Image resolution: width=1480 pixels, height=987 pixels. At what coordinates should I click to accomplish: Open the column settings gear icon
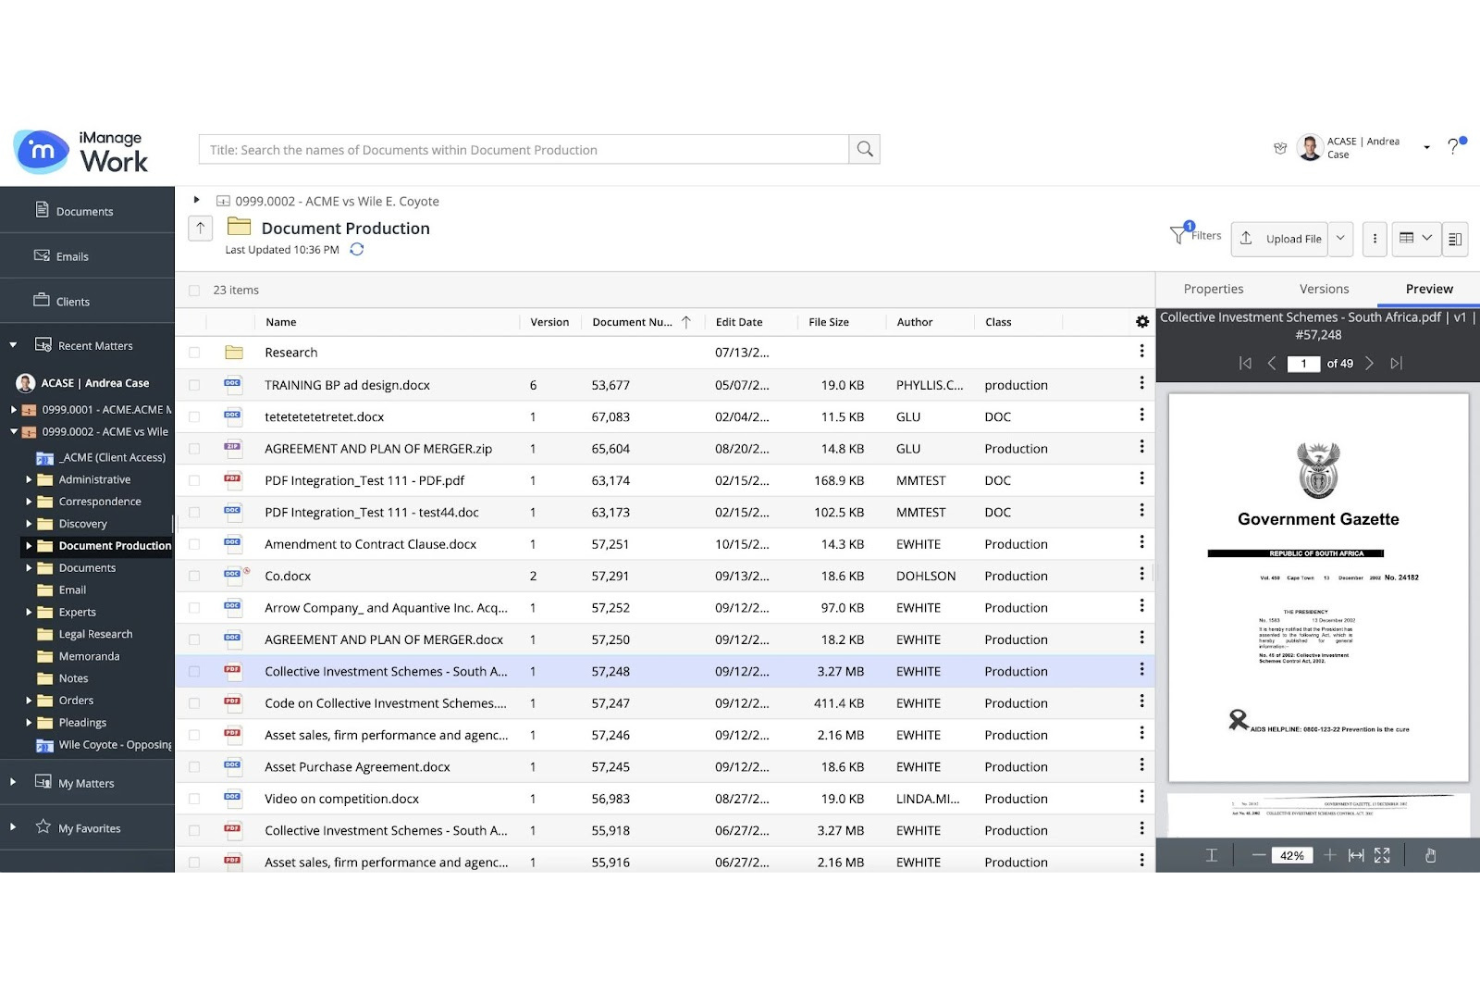(x=1142, y=321)
